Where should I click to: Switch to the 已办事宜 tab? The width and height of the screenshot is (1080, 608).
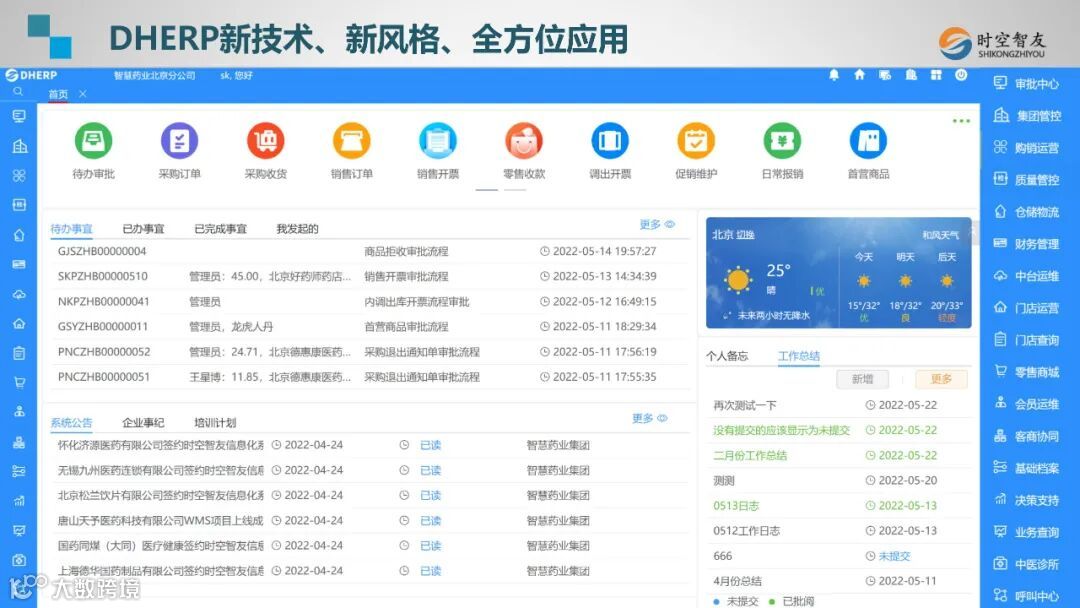143,229
